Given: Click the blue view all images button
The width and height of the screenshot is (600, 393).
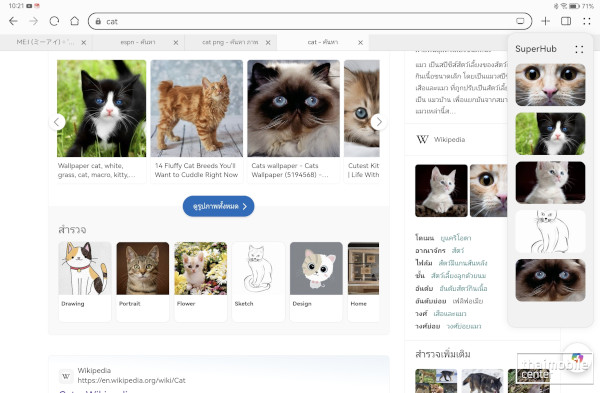Looking at the screenshot, I should click(x=218, y=206).
